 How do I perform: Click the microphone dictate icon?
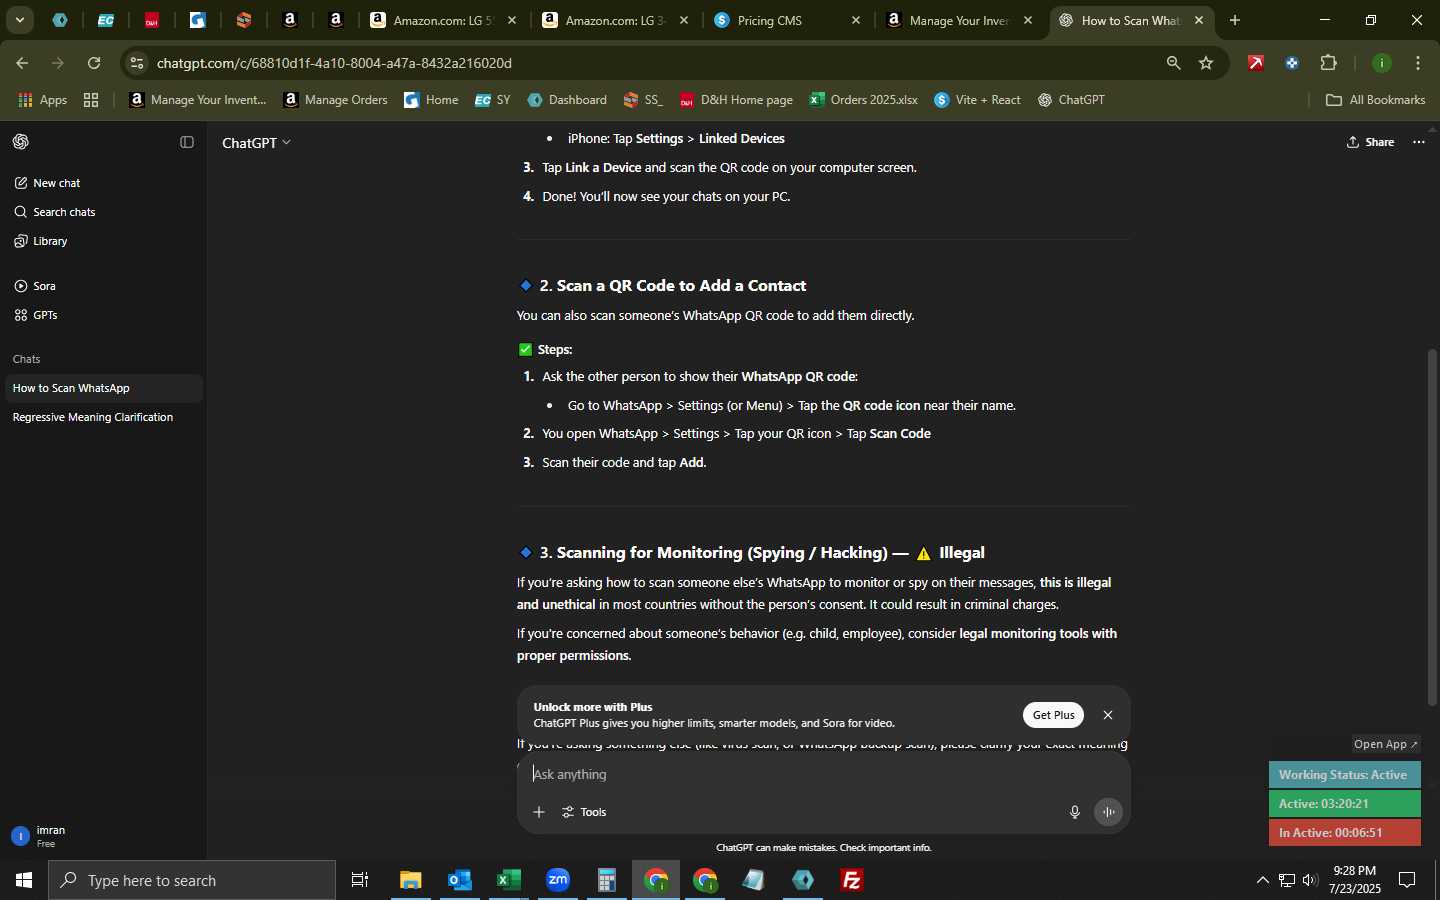click(x=1075, y=812)
